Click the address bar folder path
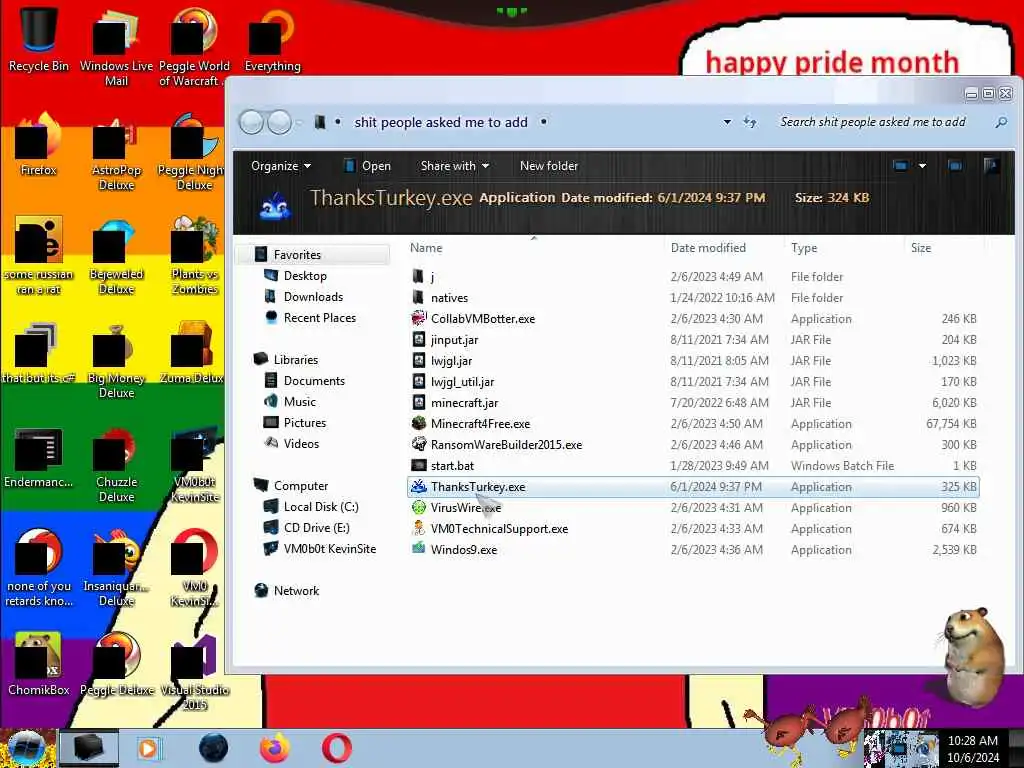Viewport: 1024px width, 768px height. click(x=441, y=122)
